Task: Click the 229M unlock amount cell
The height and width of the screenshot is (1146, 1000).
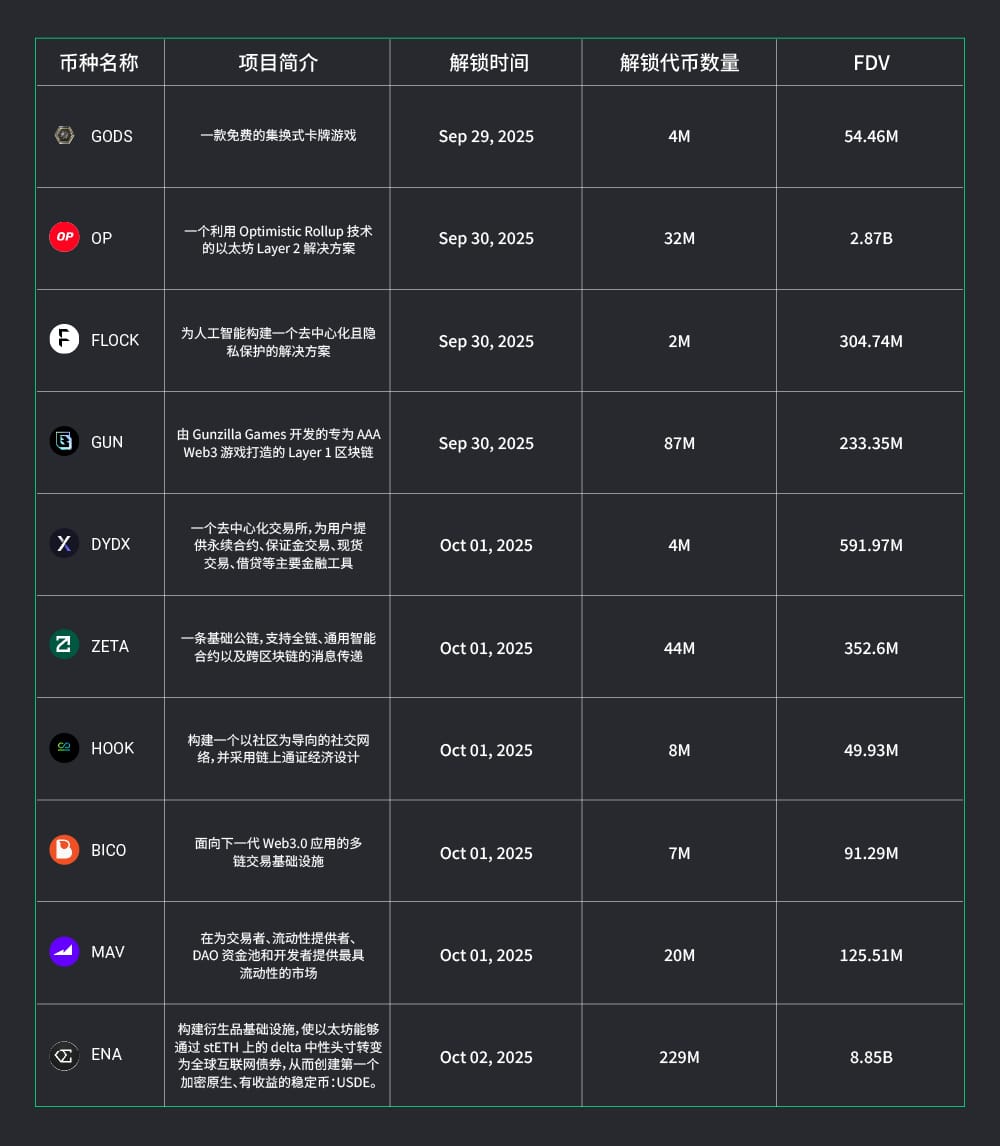Action: point(679,1057)
